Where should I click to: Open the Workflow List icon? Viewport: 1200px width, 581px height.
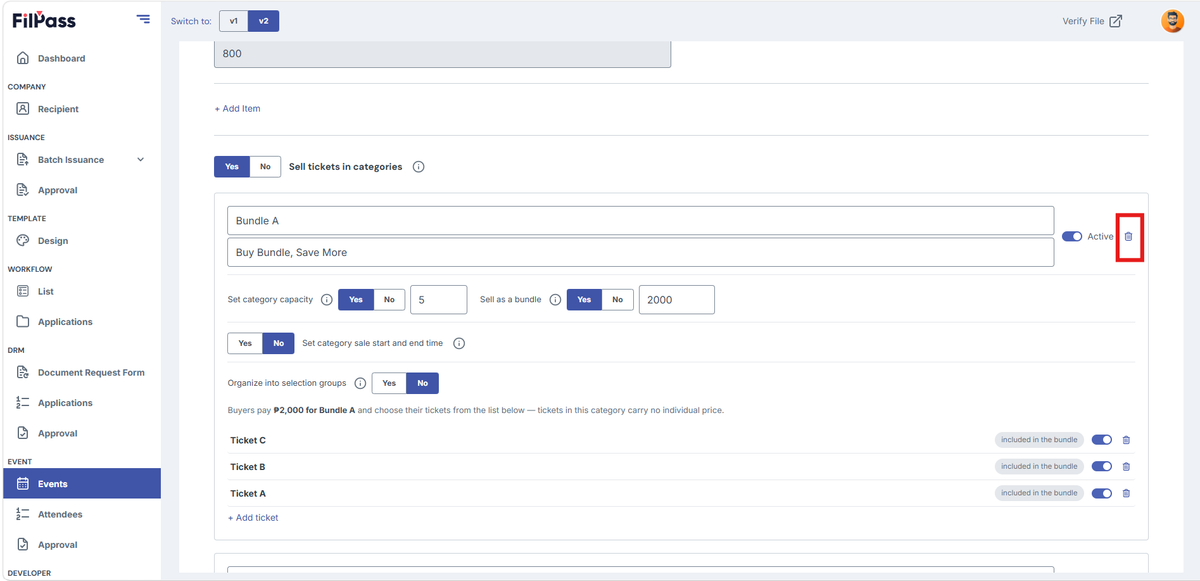coord(23,291)
